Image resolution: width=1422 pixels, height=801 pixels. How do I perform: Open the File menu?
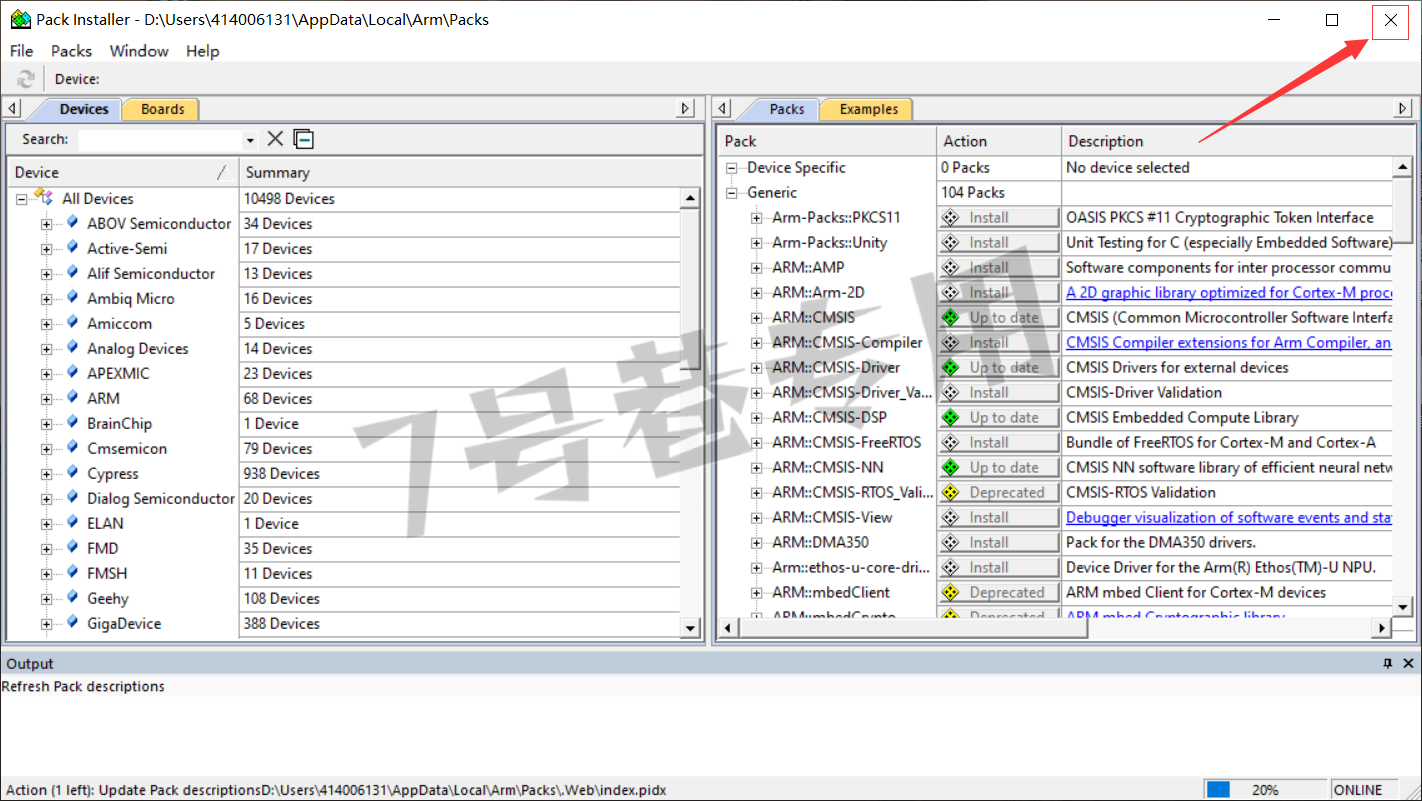click(x=21, y=51)
